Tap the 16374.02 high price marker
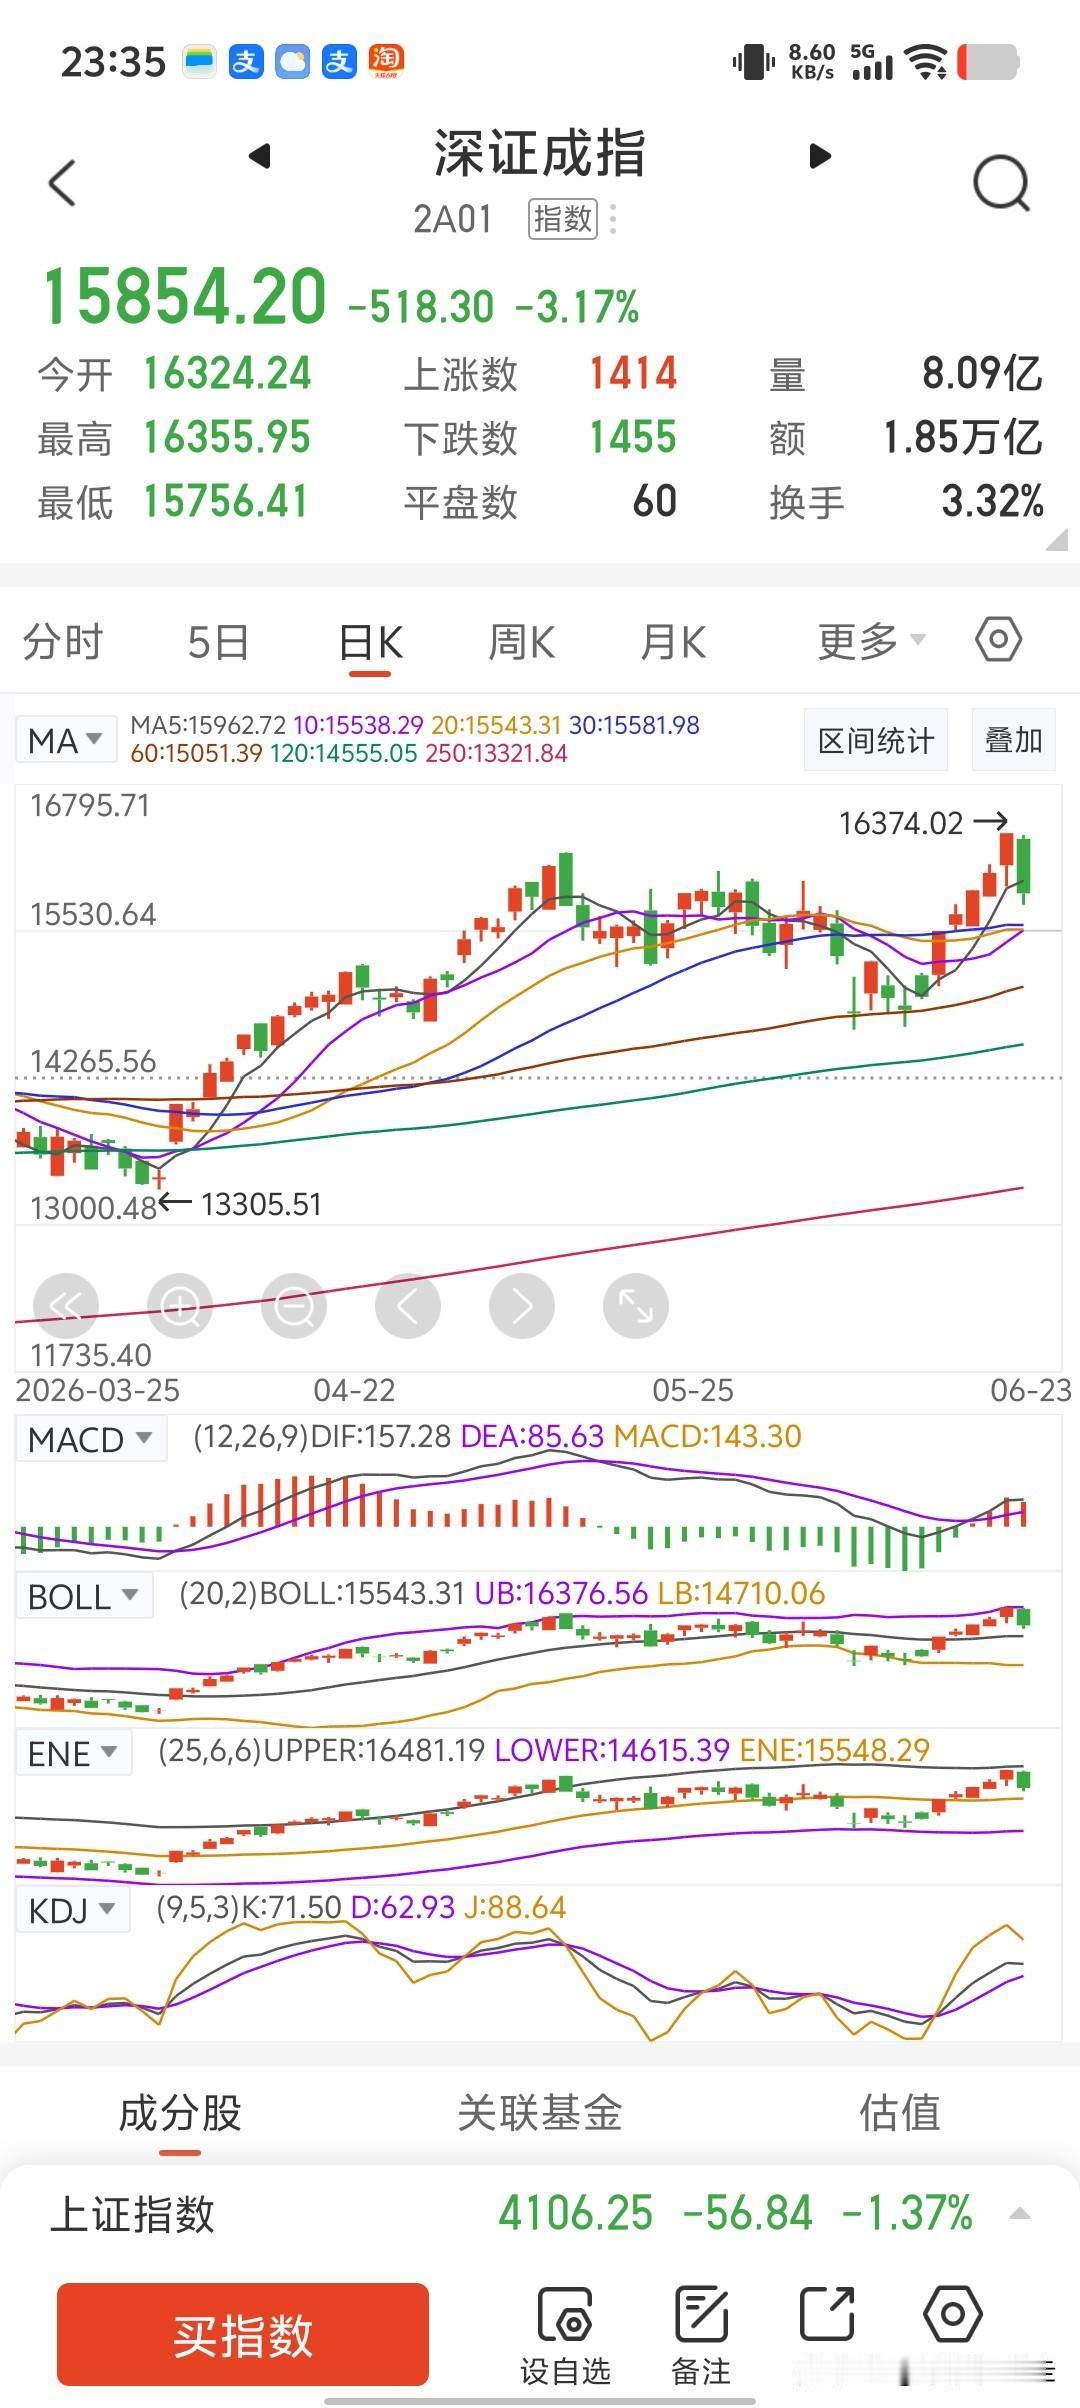The width and height of the screenshot is (1080, 2408). coord(922,823)
